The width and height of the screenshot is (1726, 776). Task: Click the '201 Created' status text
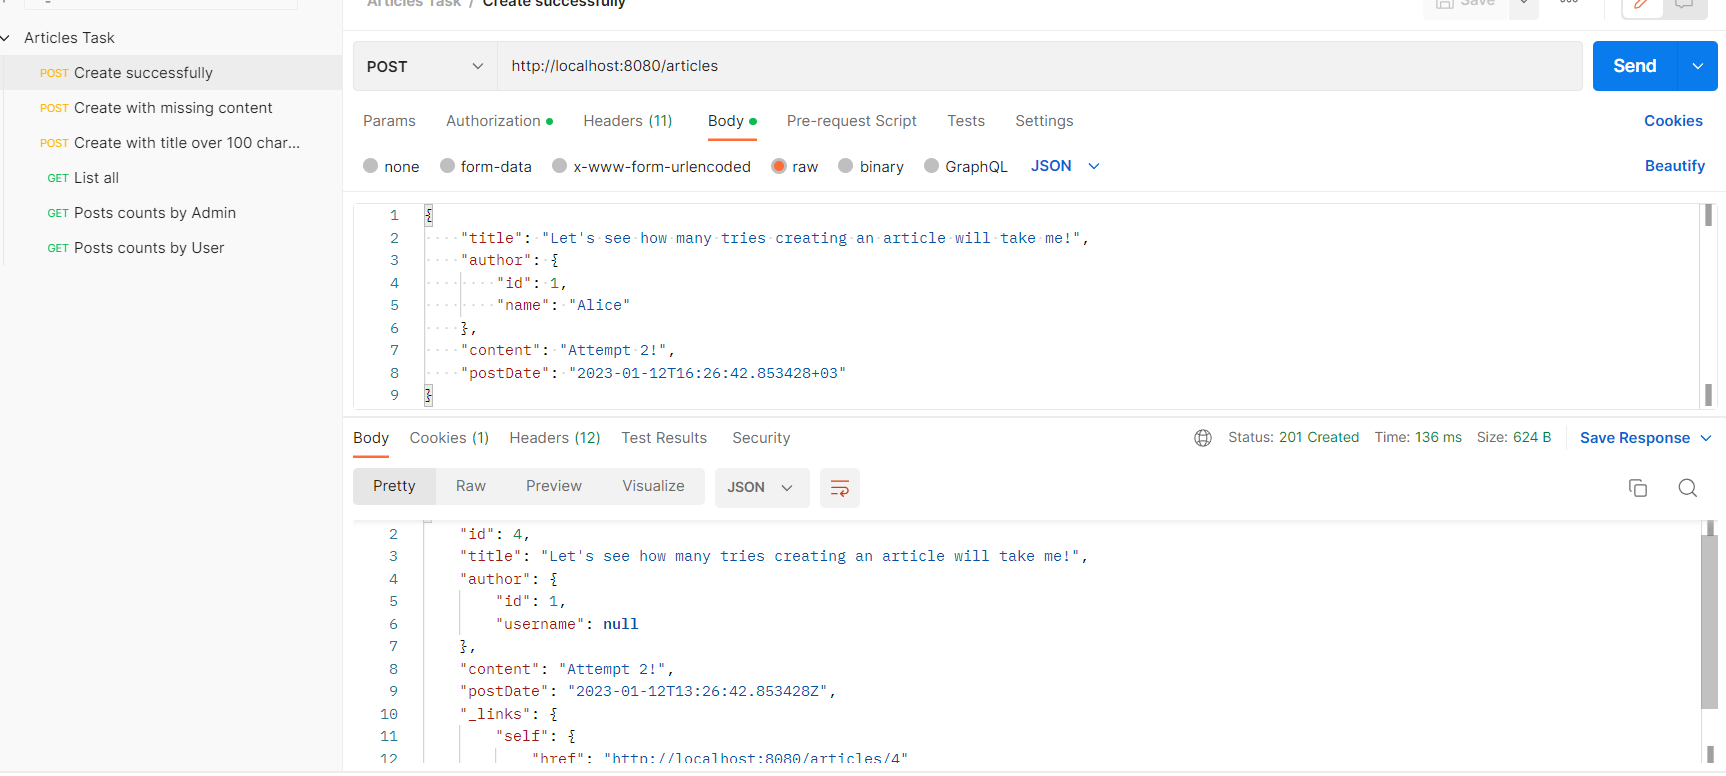coord(1319,438)
